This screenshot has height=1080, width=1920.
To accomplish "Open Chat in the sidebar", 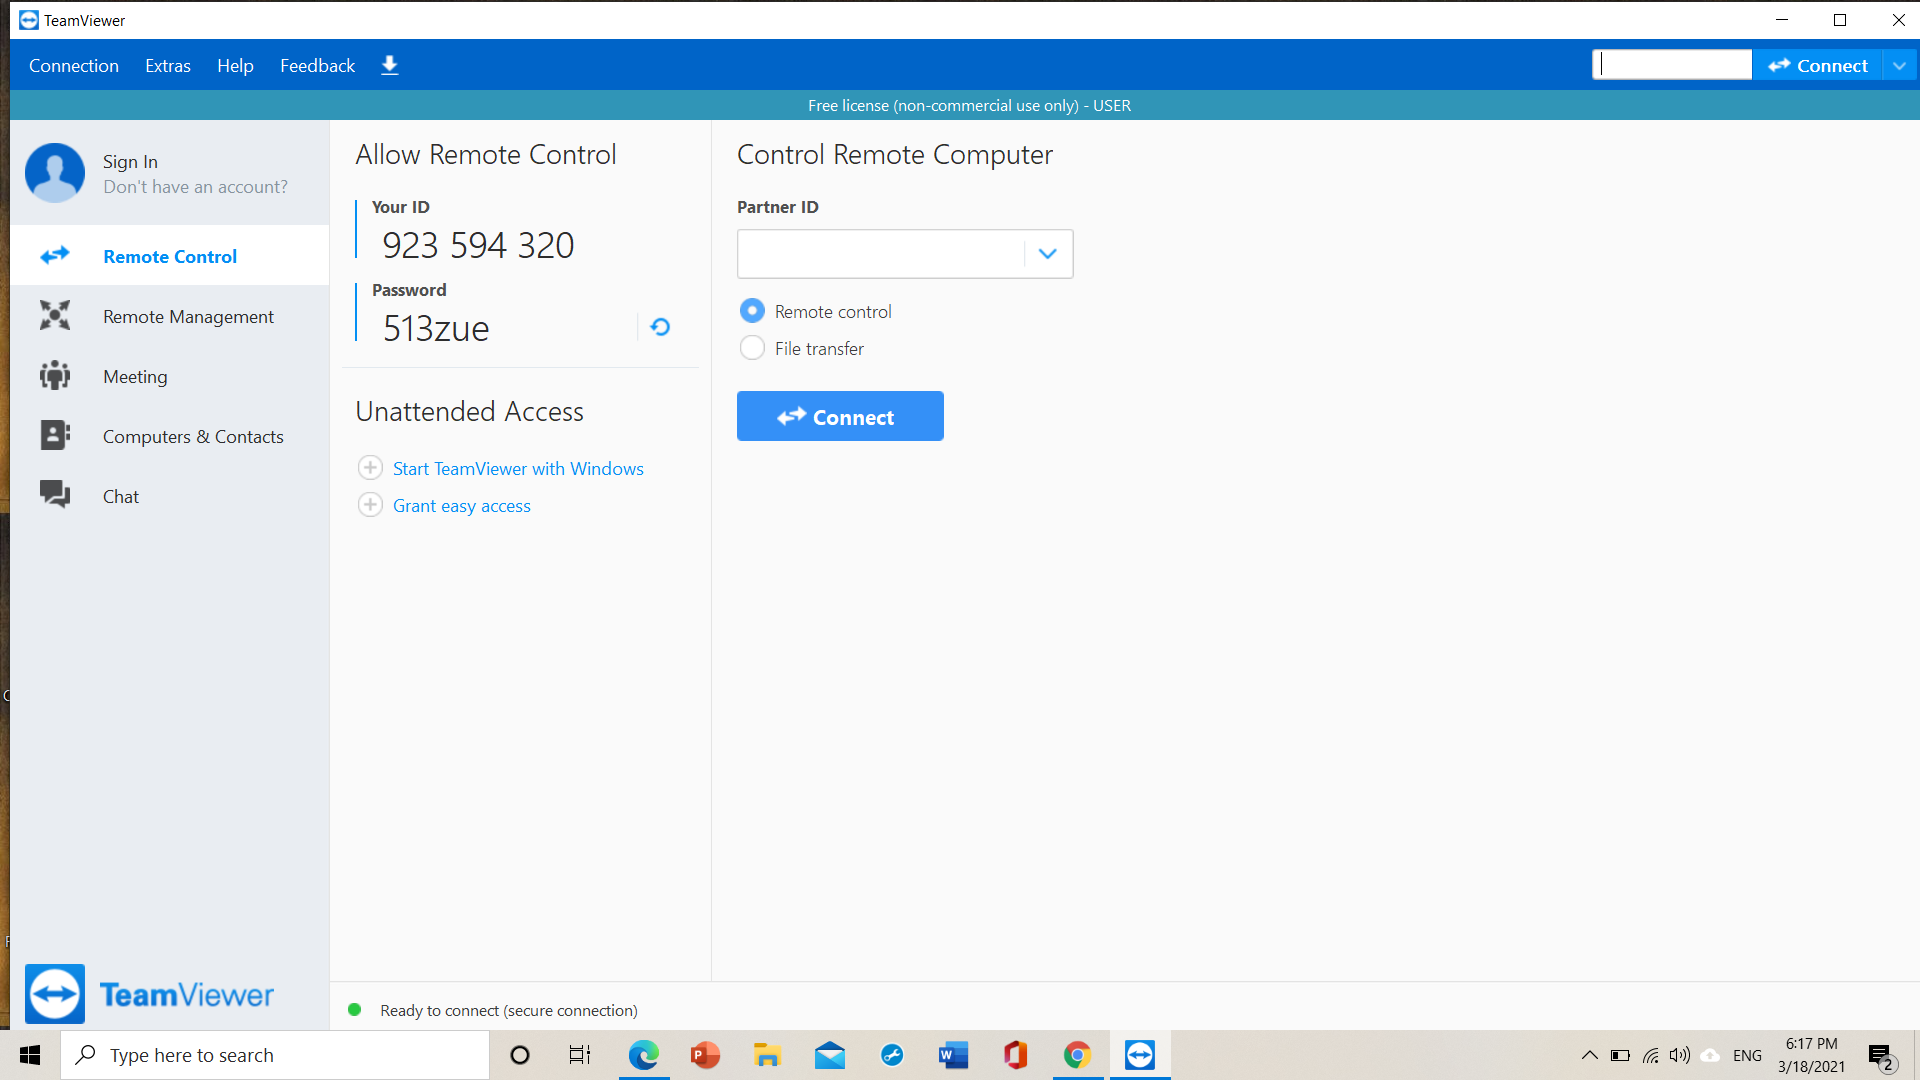I will pyautogui.click(x=170, y=496).
